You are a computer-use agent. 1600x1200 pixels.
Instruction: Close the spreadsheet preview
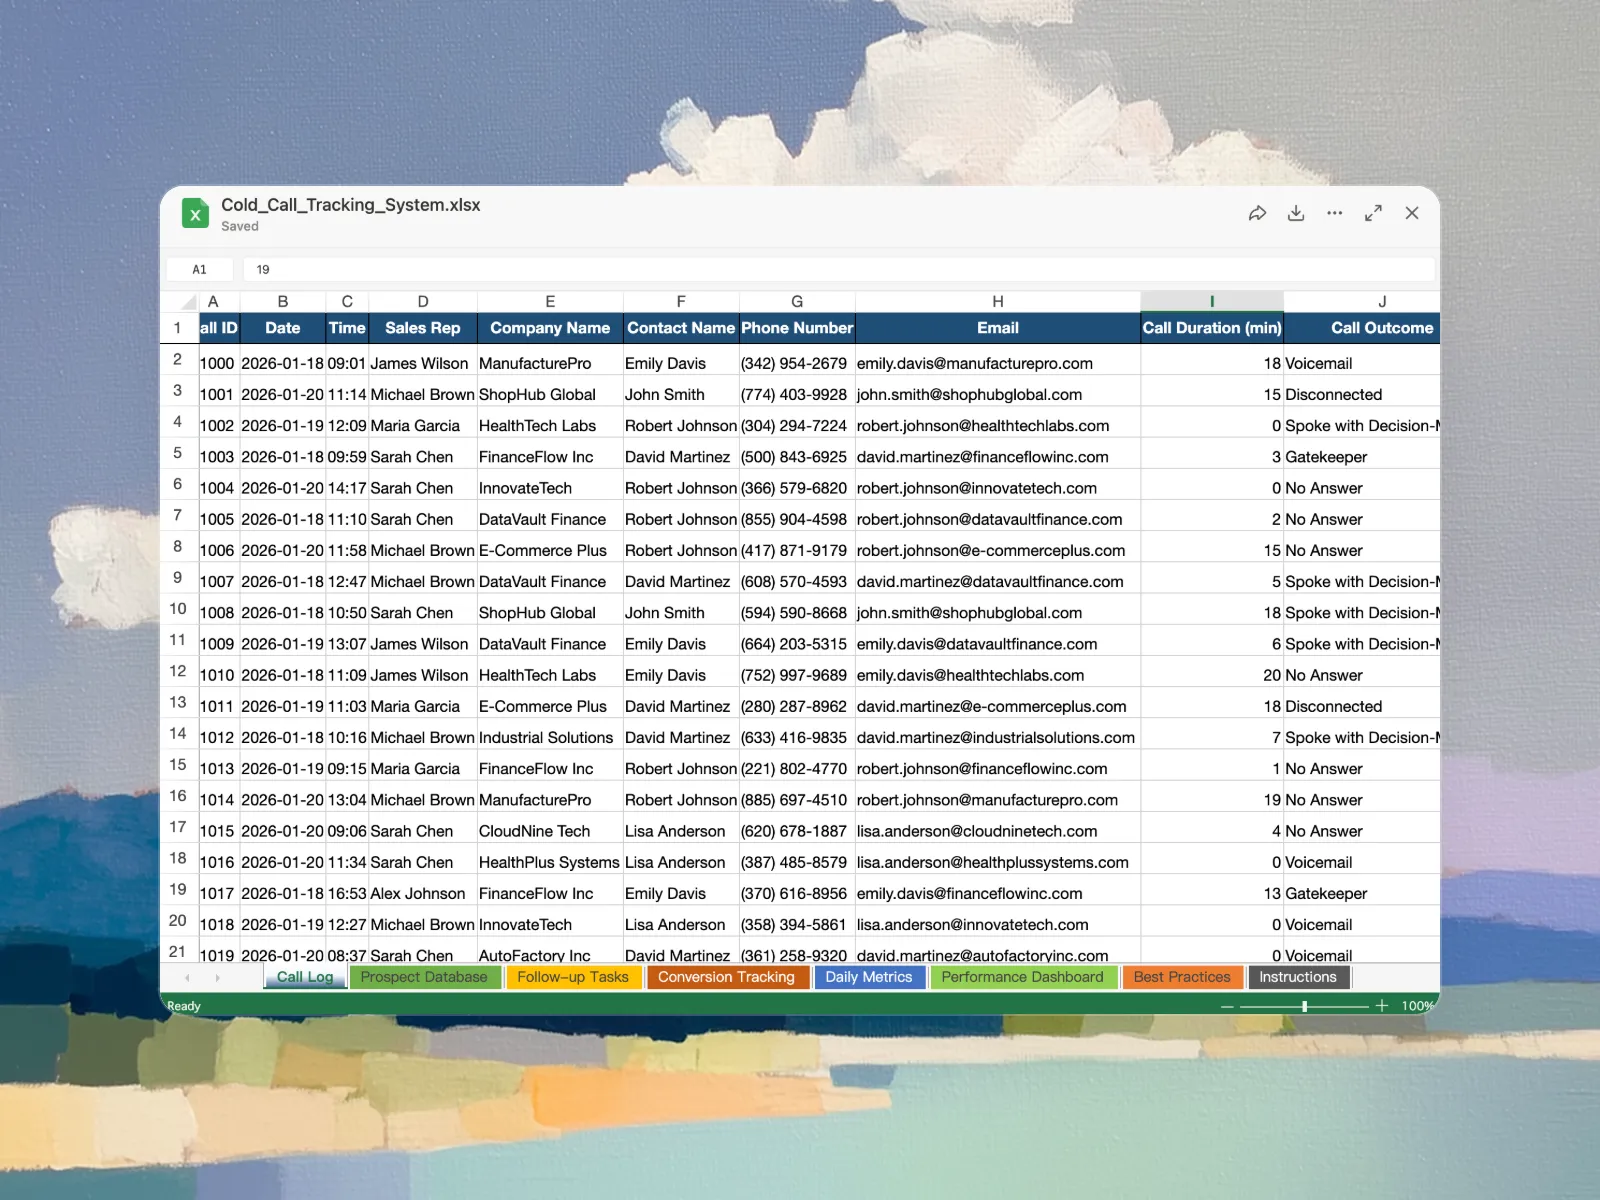[1412, 213]
